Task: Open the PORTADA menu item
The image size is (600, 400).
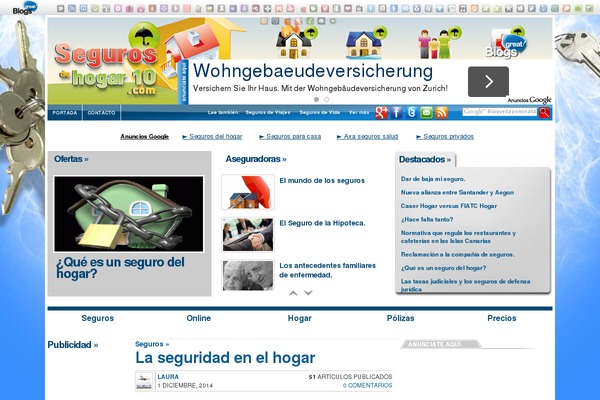Action: (65, 113)
